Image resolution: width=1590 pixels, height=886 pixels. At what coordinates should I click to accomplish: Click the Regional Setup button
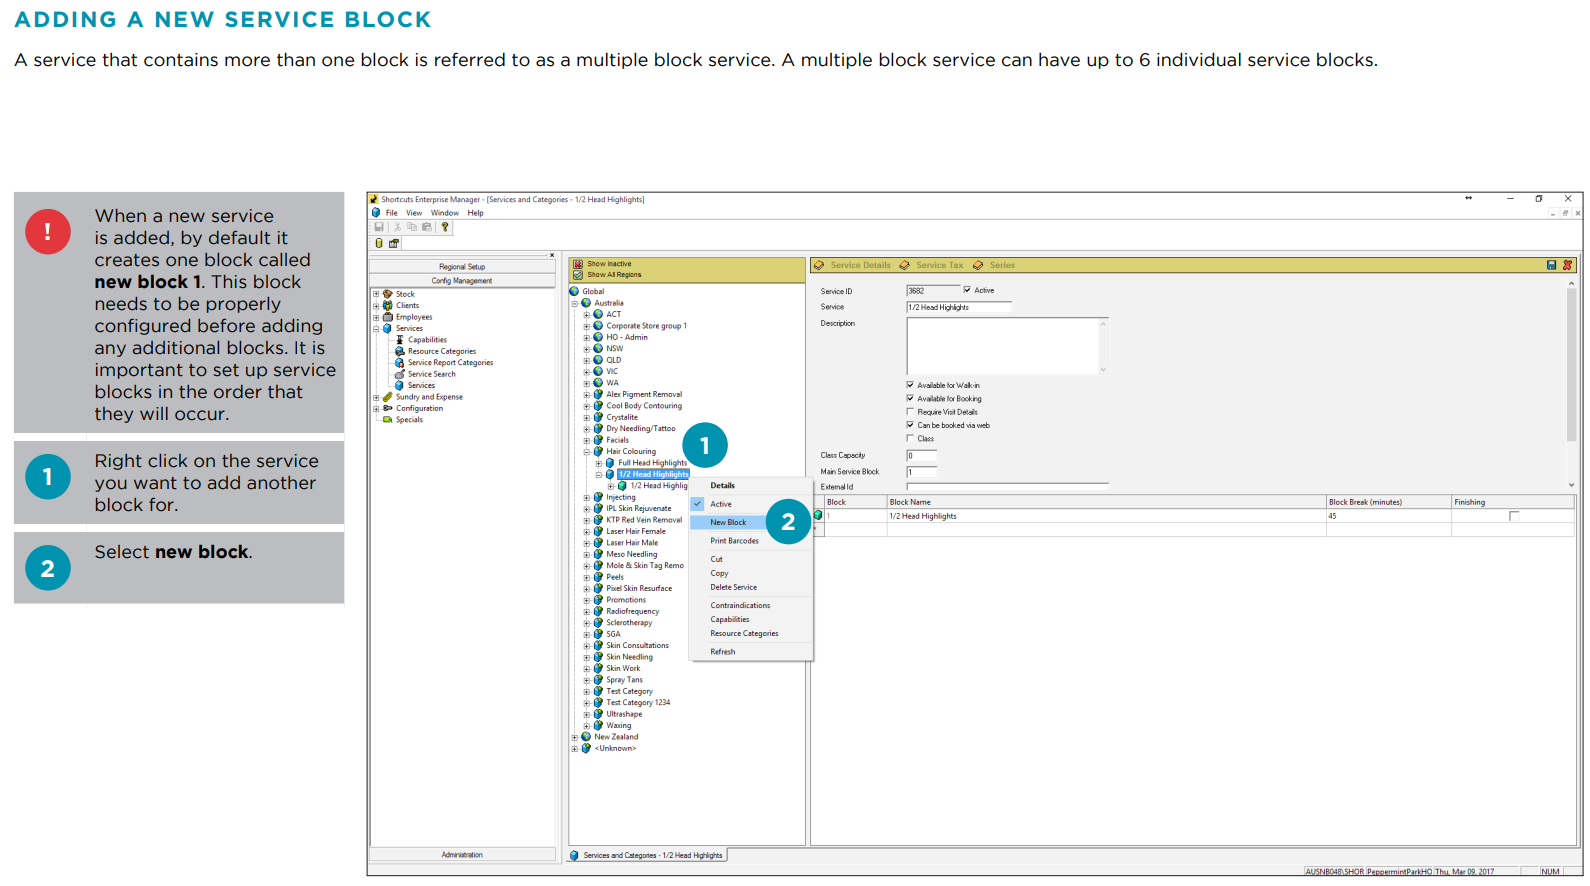462,267
